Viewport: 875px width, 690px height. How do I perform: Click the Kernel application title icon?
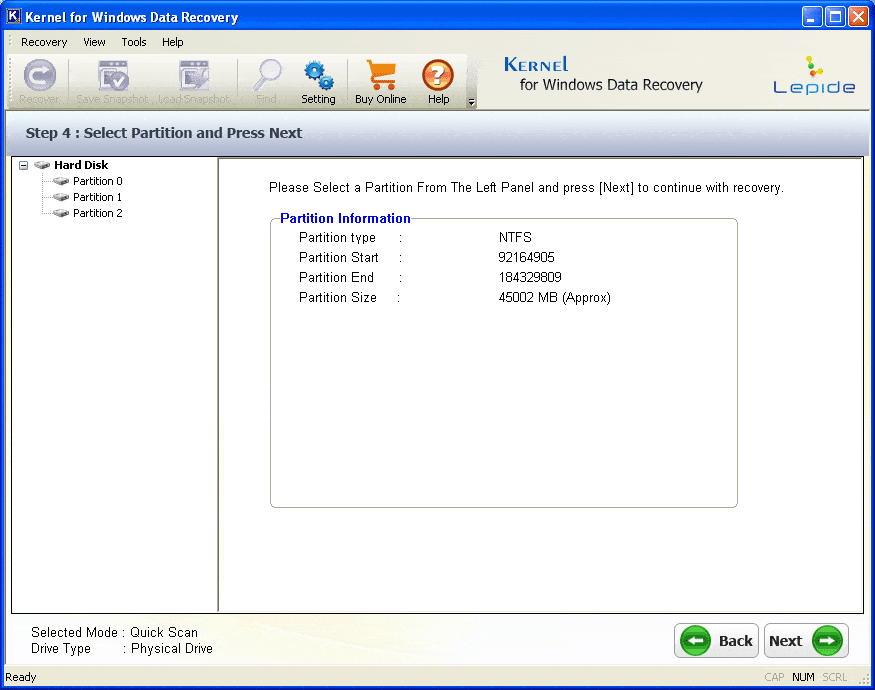click(13, 17)
